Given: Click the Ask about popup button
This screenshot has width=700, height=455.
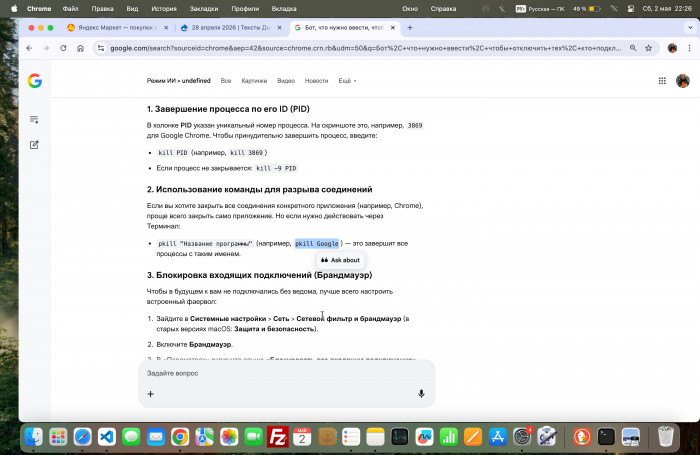Looking at the screenshot, I should (x=341, y=260).
